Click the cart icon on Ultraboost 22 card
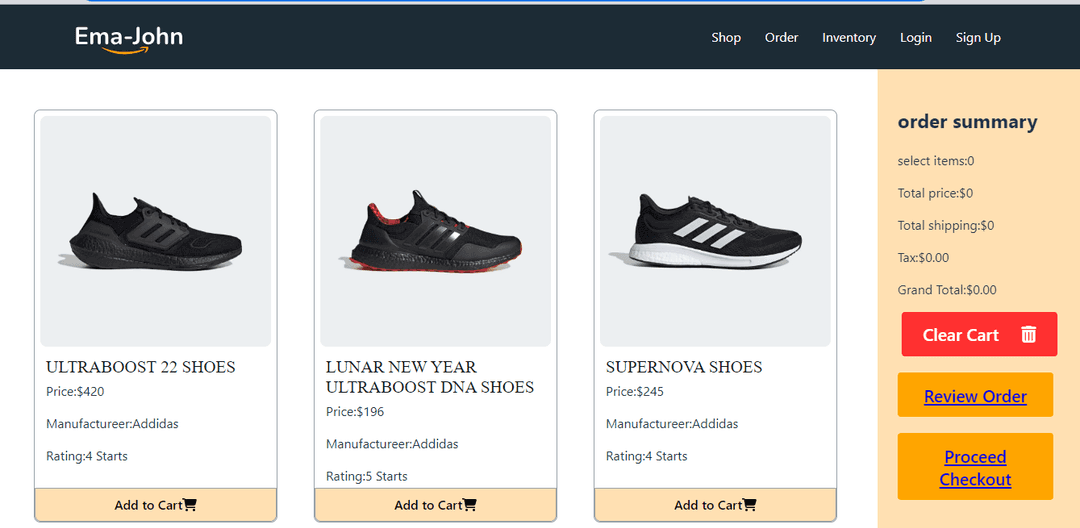Screen dimensions: 1080x528 click(190, 505)
